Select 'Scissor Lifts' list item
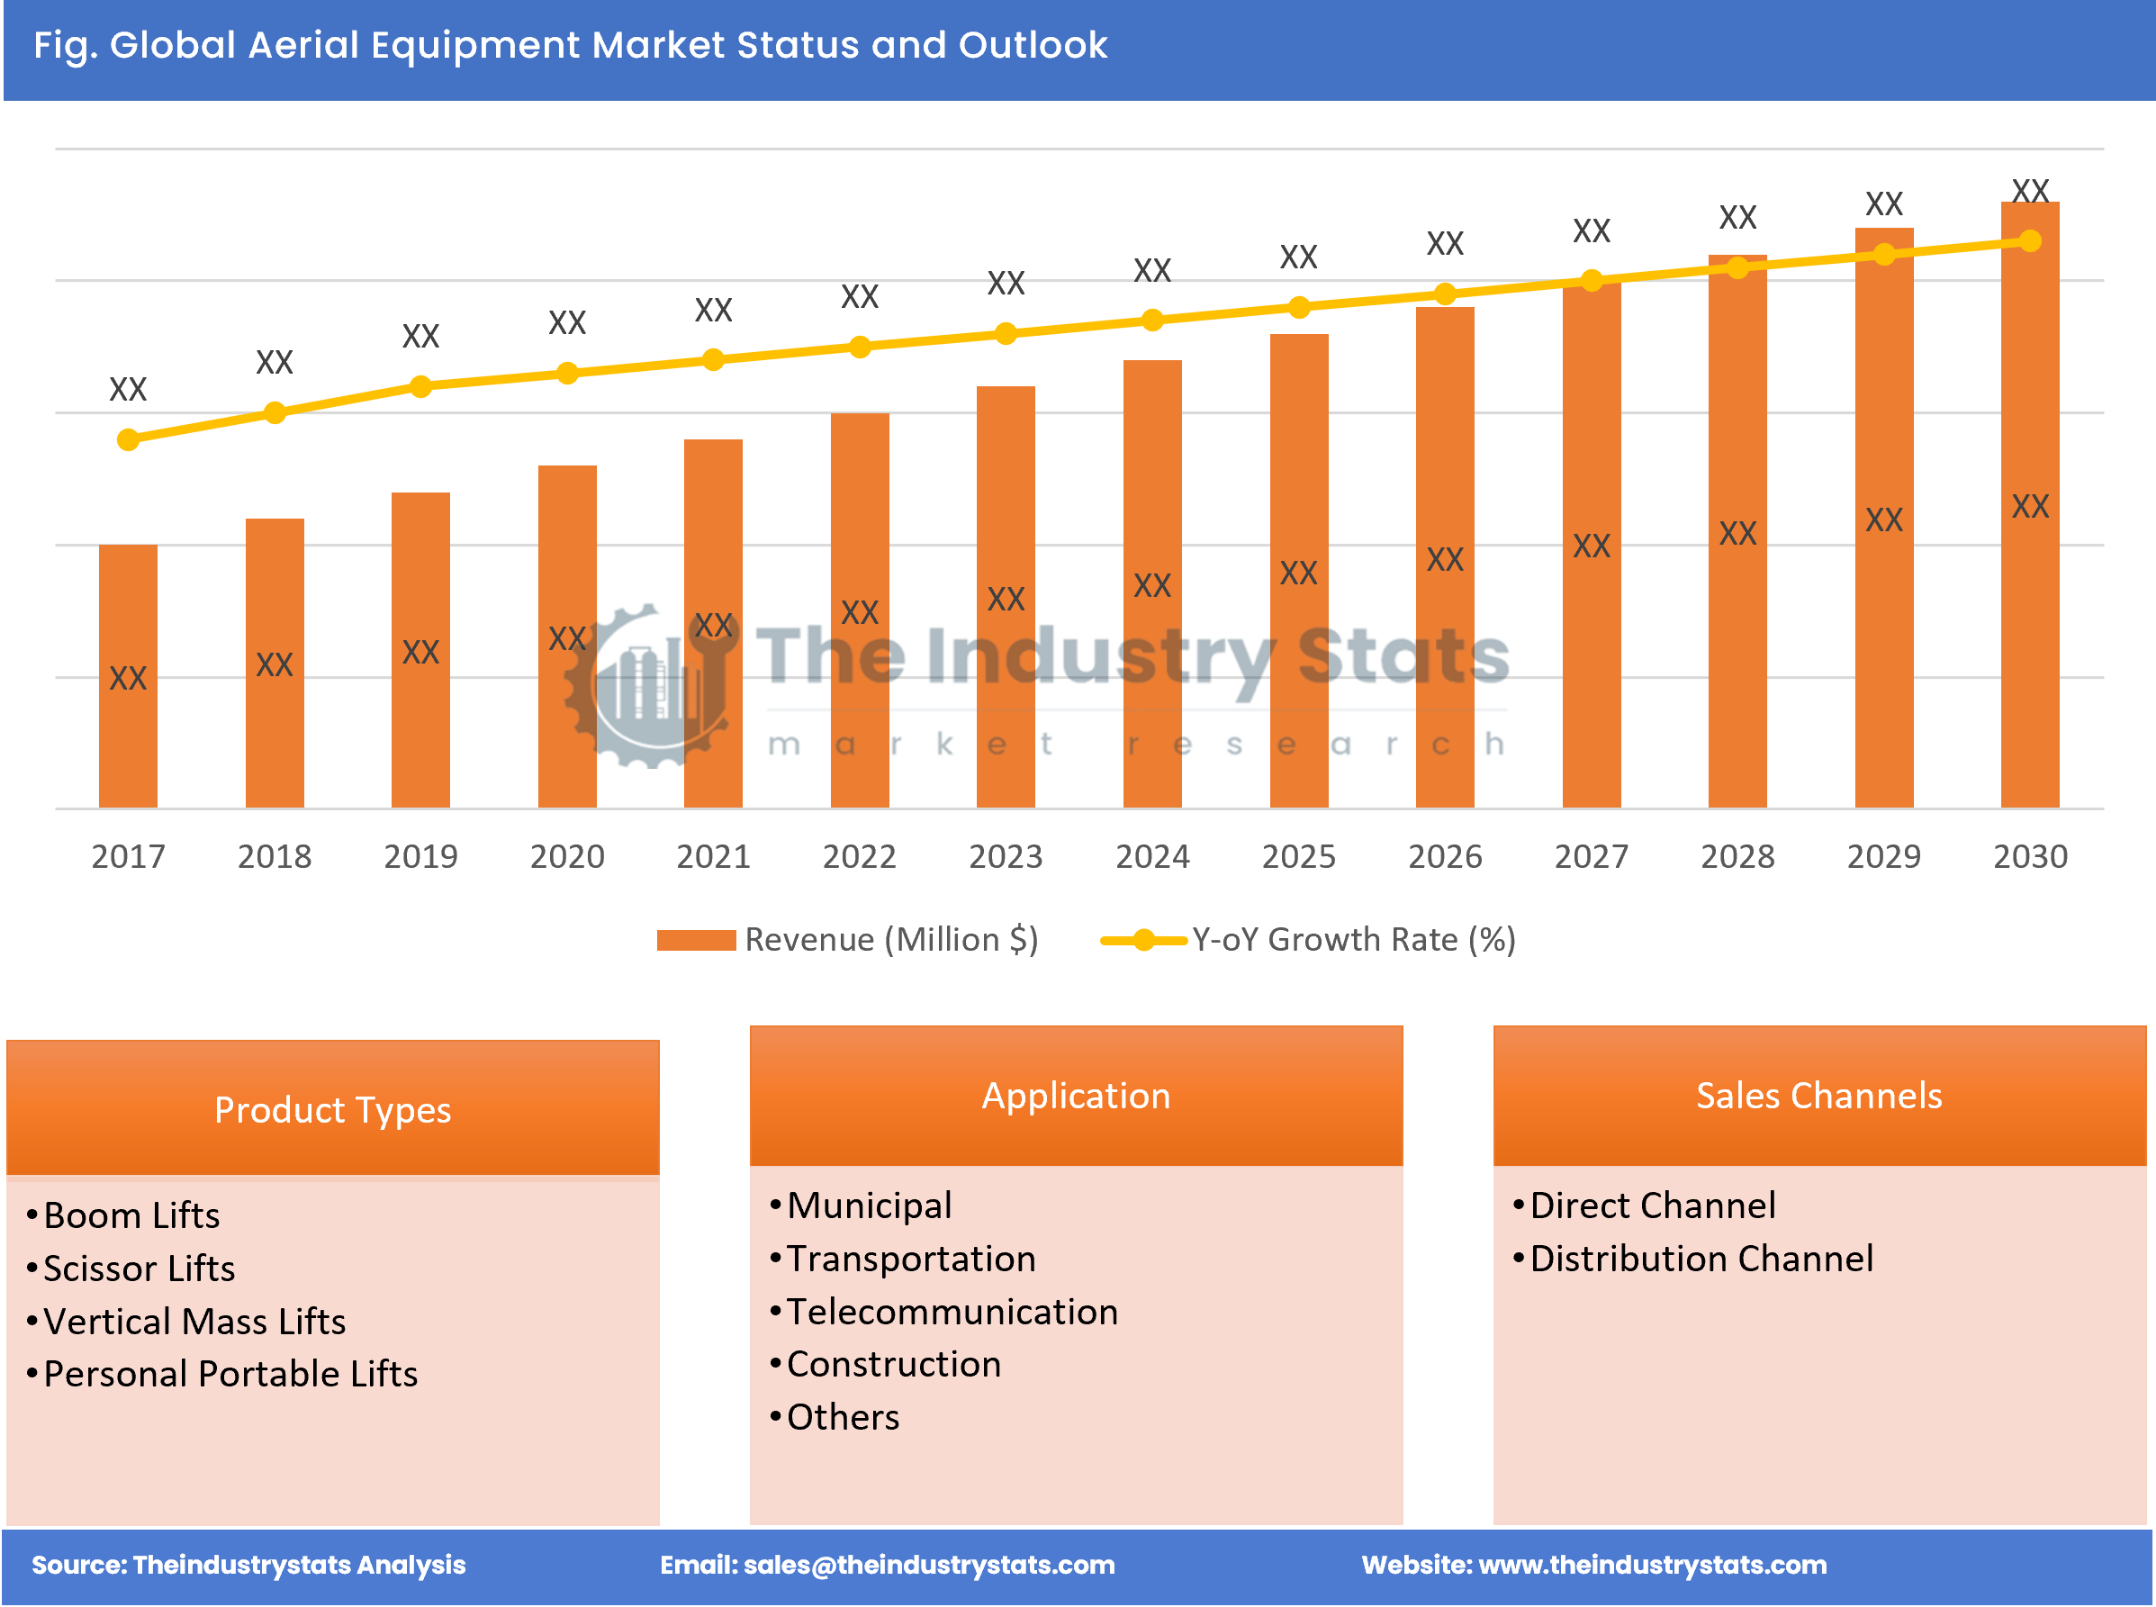 tap(140, 1269)
